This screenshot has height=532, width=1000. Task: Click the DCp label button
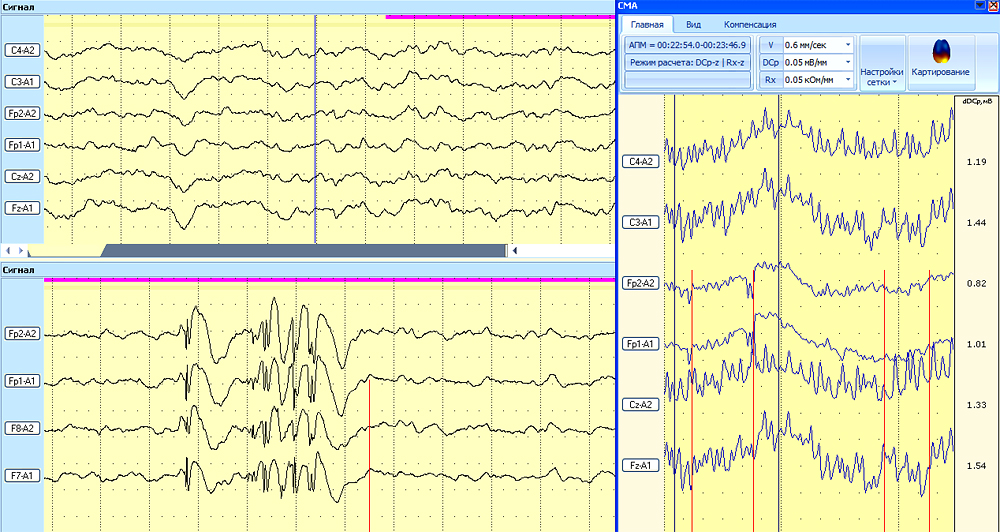pyautogui.click(x=771, y=62)
